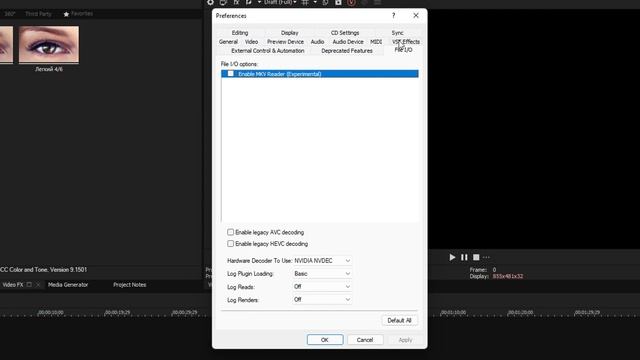Viewport: 640px width, 360px height.
Task: Enable legacy AVC decoding
Action: [x=231, y=232]
